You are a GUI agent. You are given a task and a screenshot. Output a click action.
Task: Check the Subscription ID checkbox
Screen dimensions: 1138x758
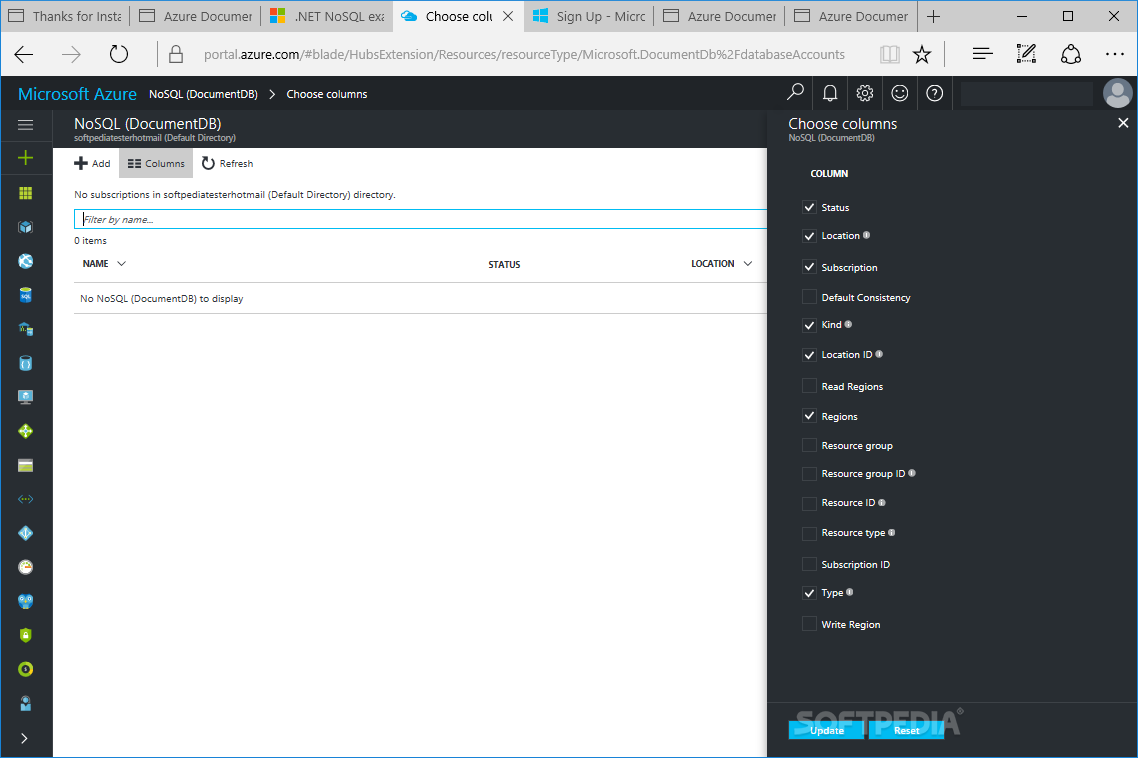809,564
